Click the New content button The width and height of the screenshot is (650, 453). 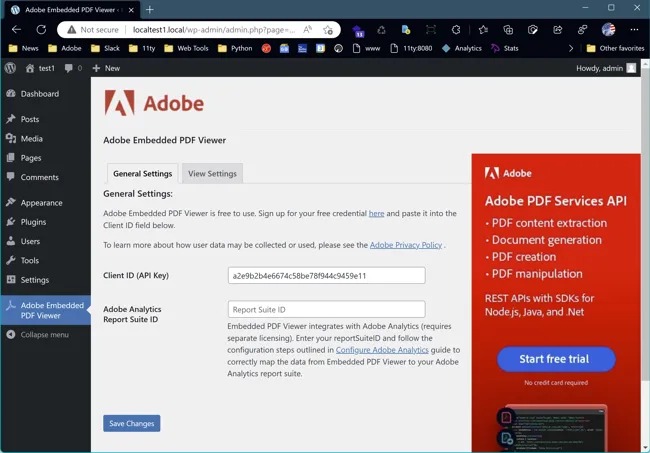[106, 68]
